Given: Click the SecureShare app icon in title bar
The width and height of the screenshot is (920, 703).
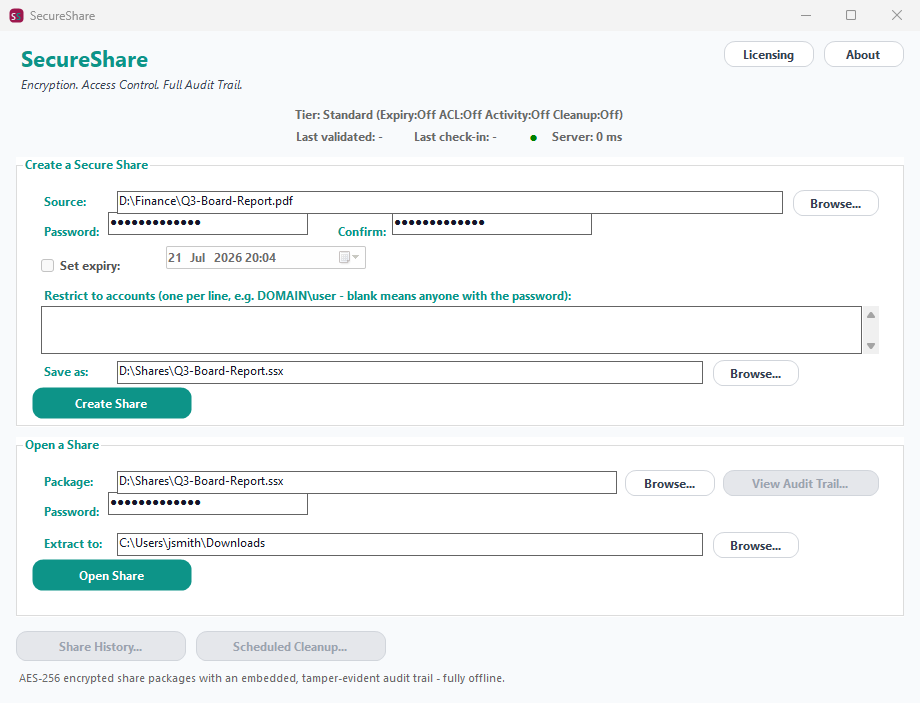Looking at the screenshot, I should click(16, 16).
